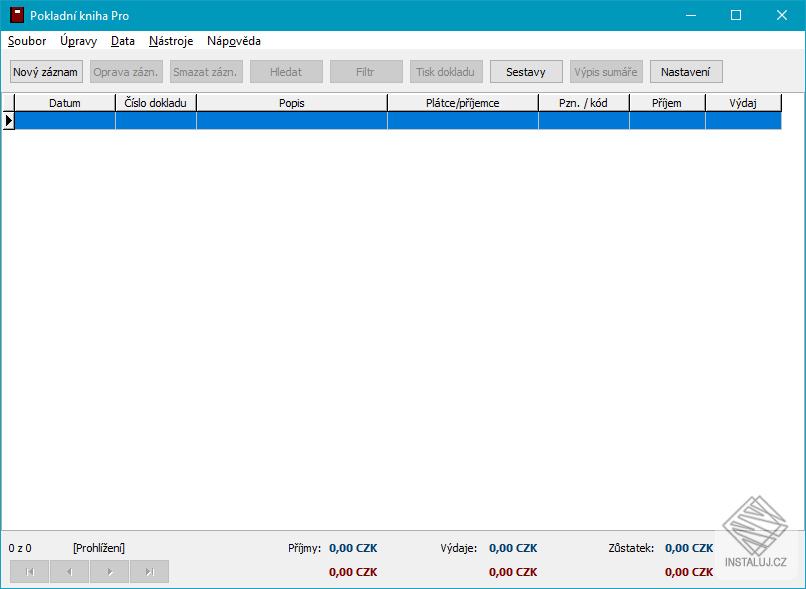Select the Popis cell in the highlighted row
Image resolution: width=806 pixels, height=589 pixels.
(x=292, y=121)
